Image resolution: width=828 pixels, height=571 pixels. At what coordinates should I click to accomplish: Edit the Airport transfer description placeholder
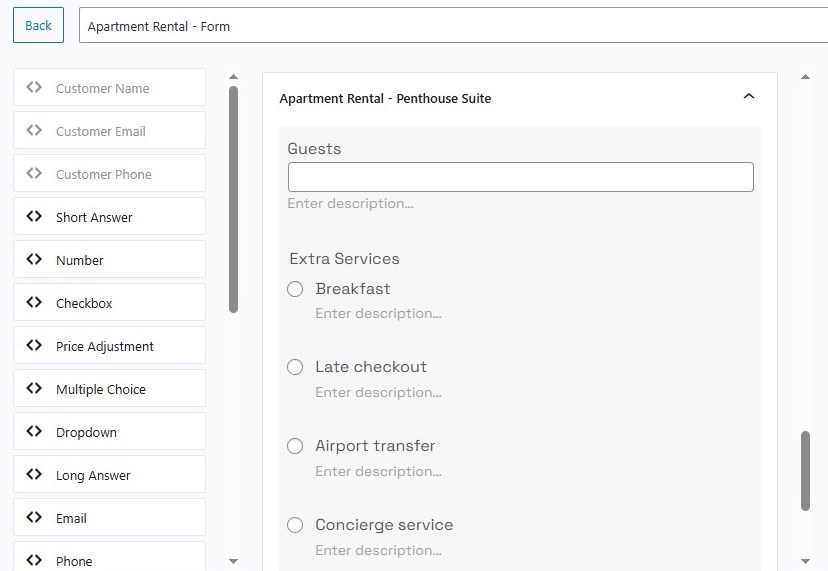[379, 472]
